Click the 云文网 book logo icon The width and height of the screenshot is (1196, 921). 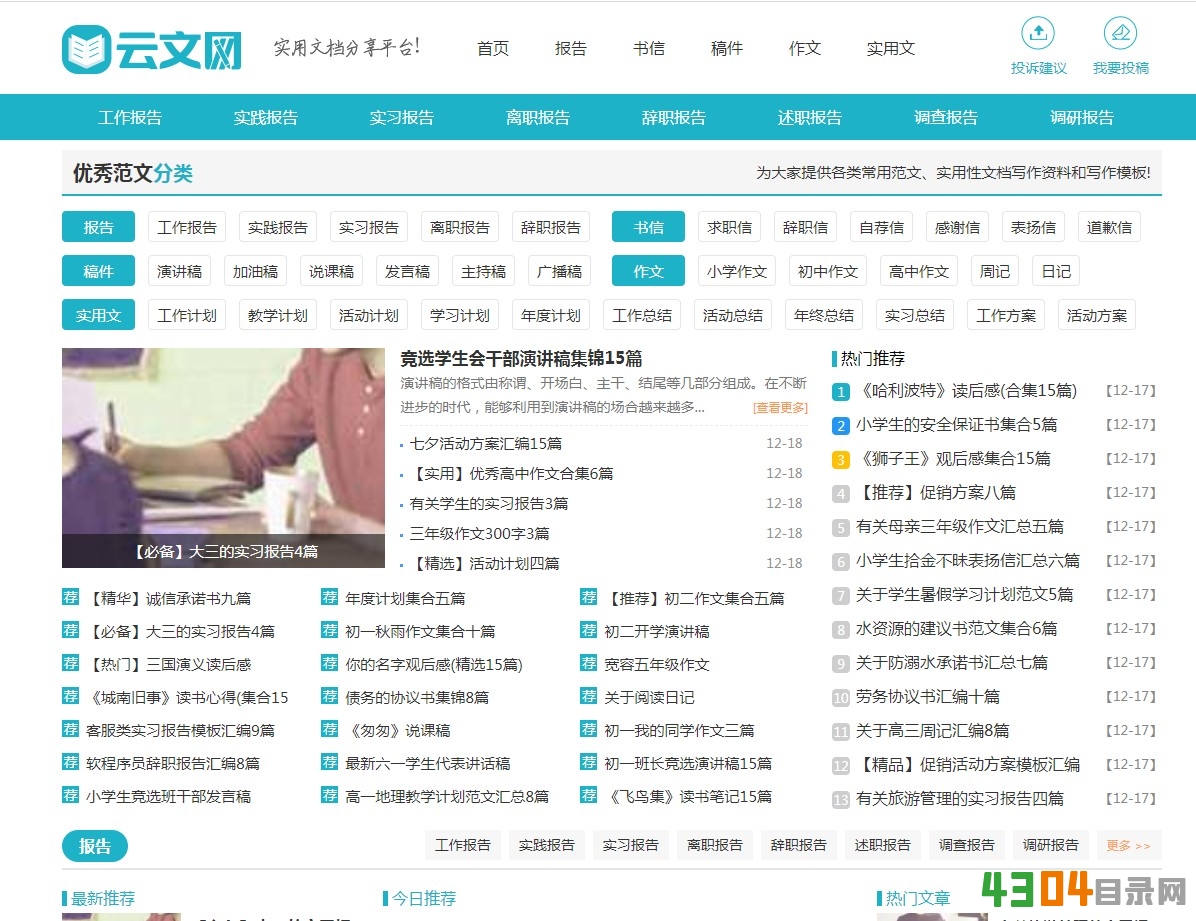[x=86, y=50]
